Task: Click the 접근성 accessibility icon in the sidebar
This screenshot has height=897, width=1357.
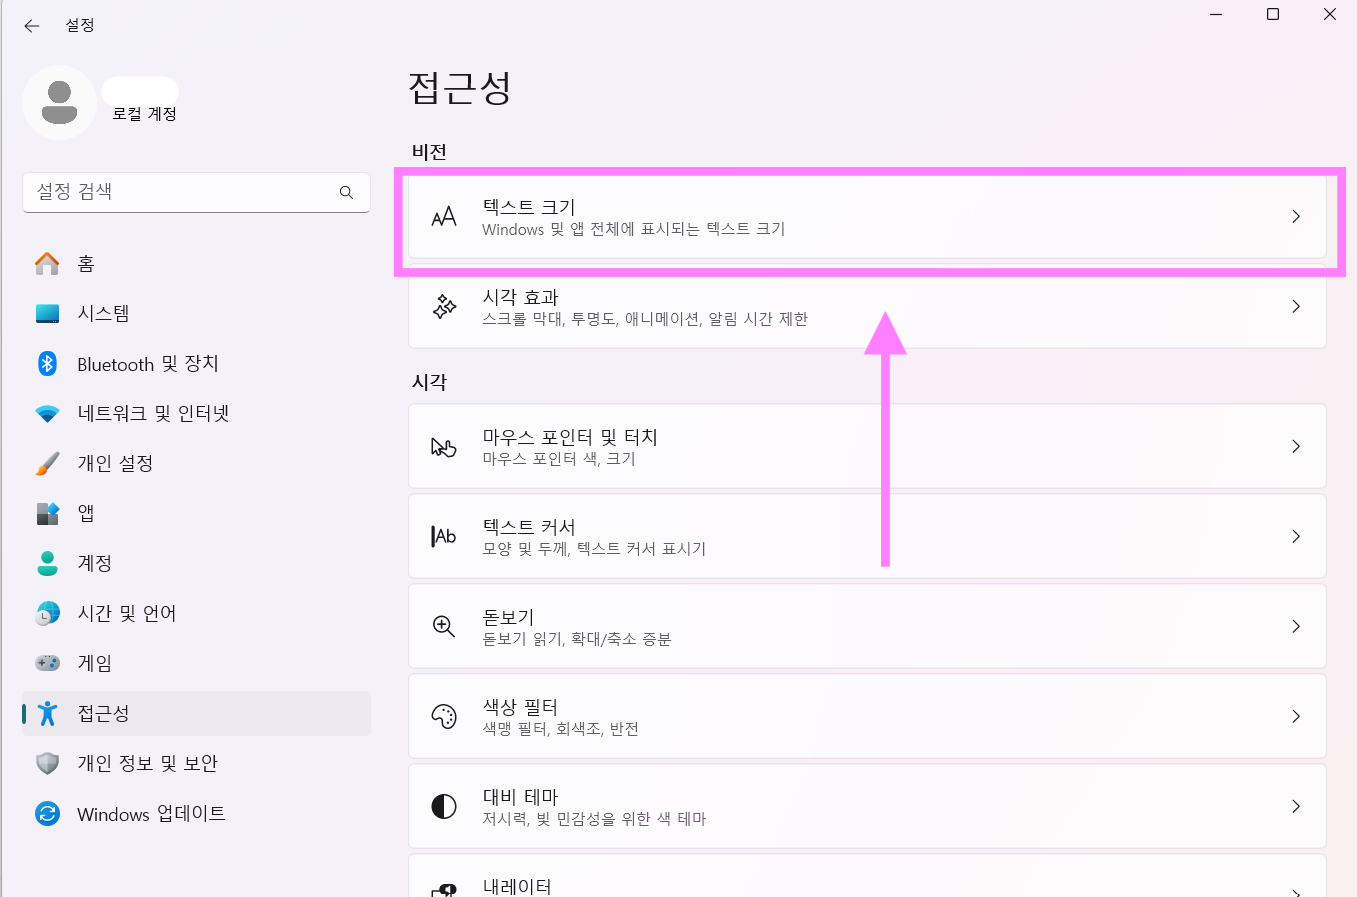Action: tap(47, 713)
